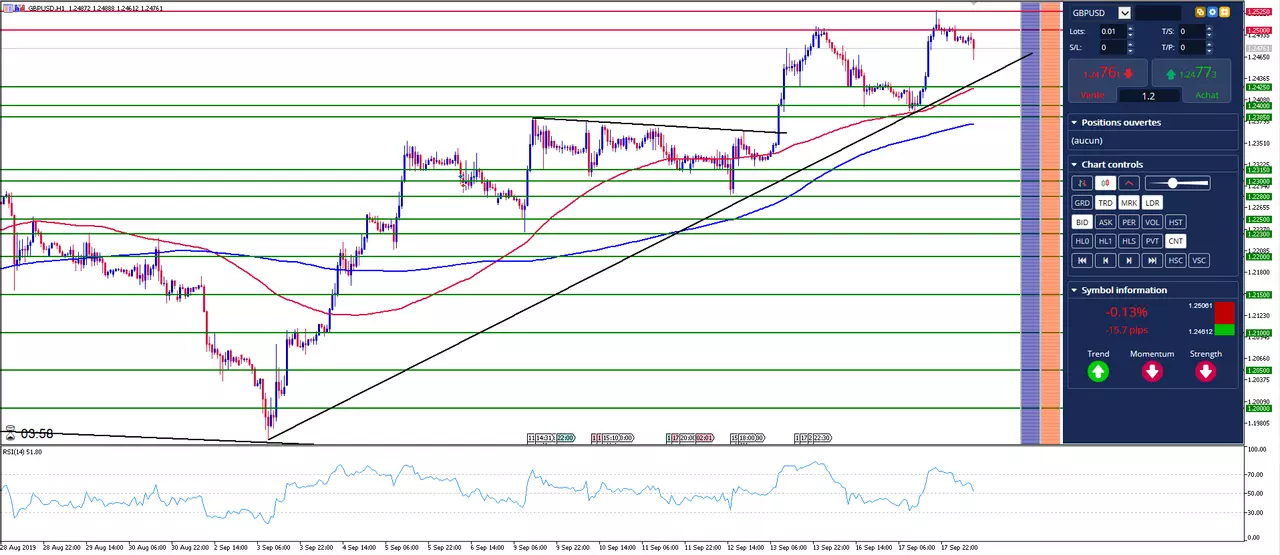Click the T/P input field
The width and height of the screenshot is (1280, 555).
pyautogui.click(x=1192, y=47)
